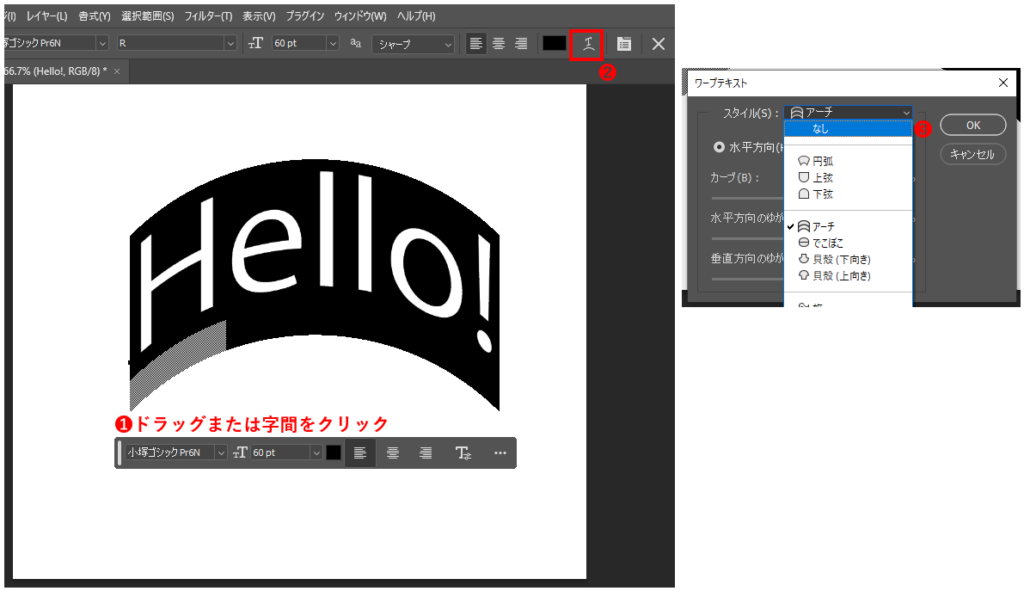The image size is (1024, 591).
Task: Select the 水平方向 radio button
Action: click(719, 147)
